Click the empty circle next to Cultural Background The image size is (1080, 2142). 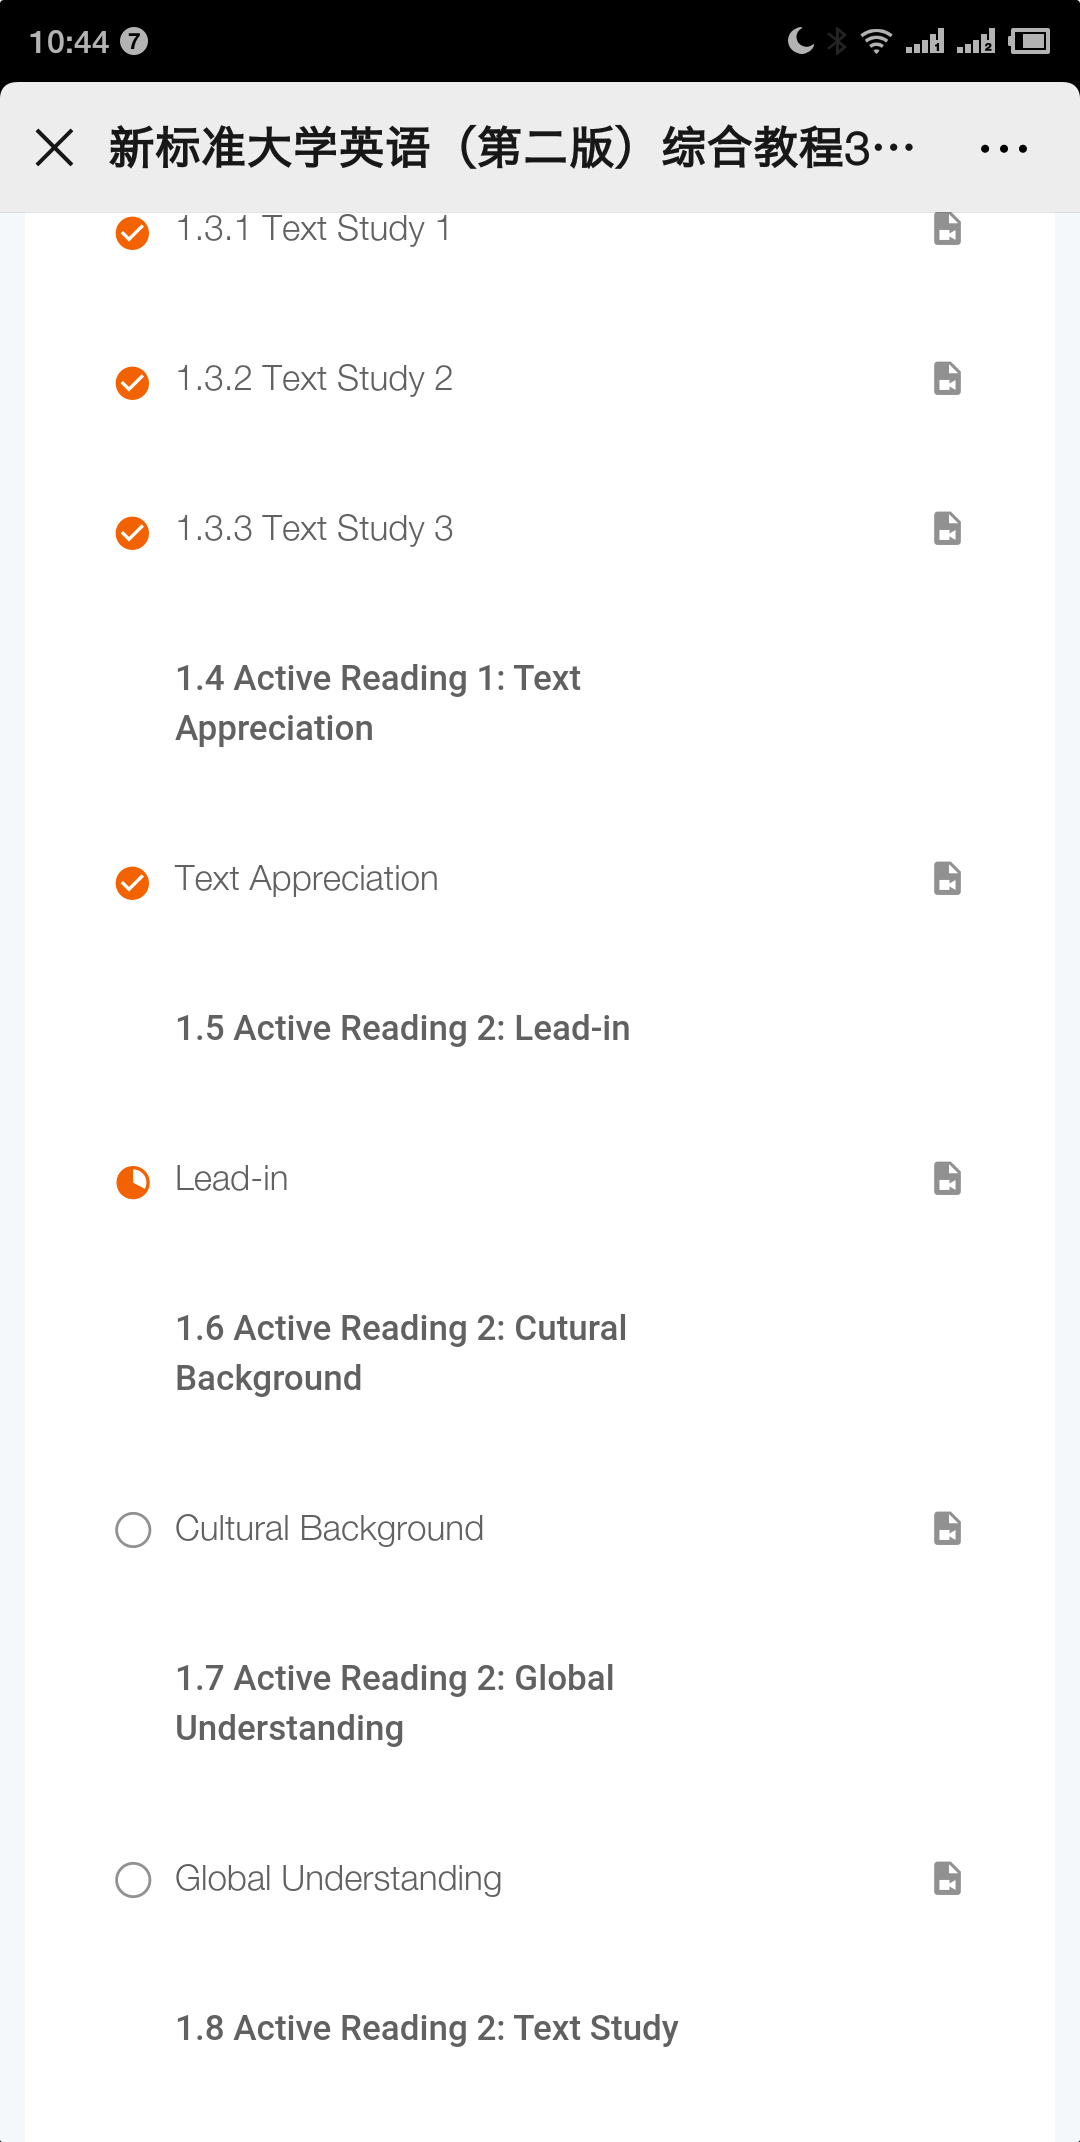tap(133, 1530)
